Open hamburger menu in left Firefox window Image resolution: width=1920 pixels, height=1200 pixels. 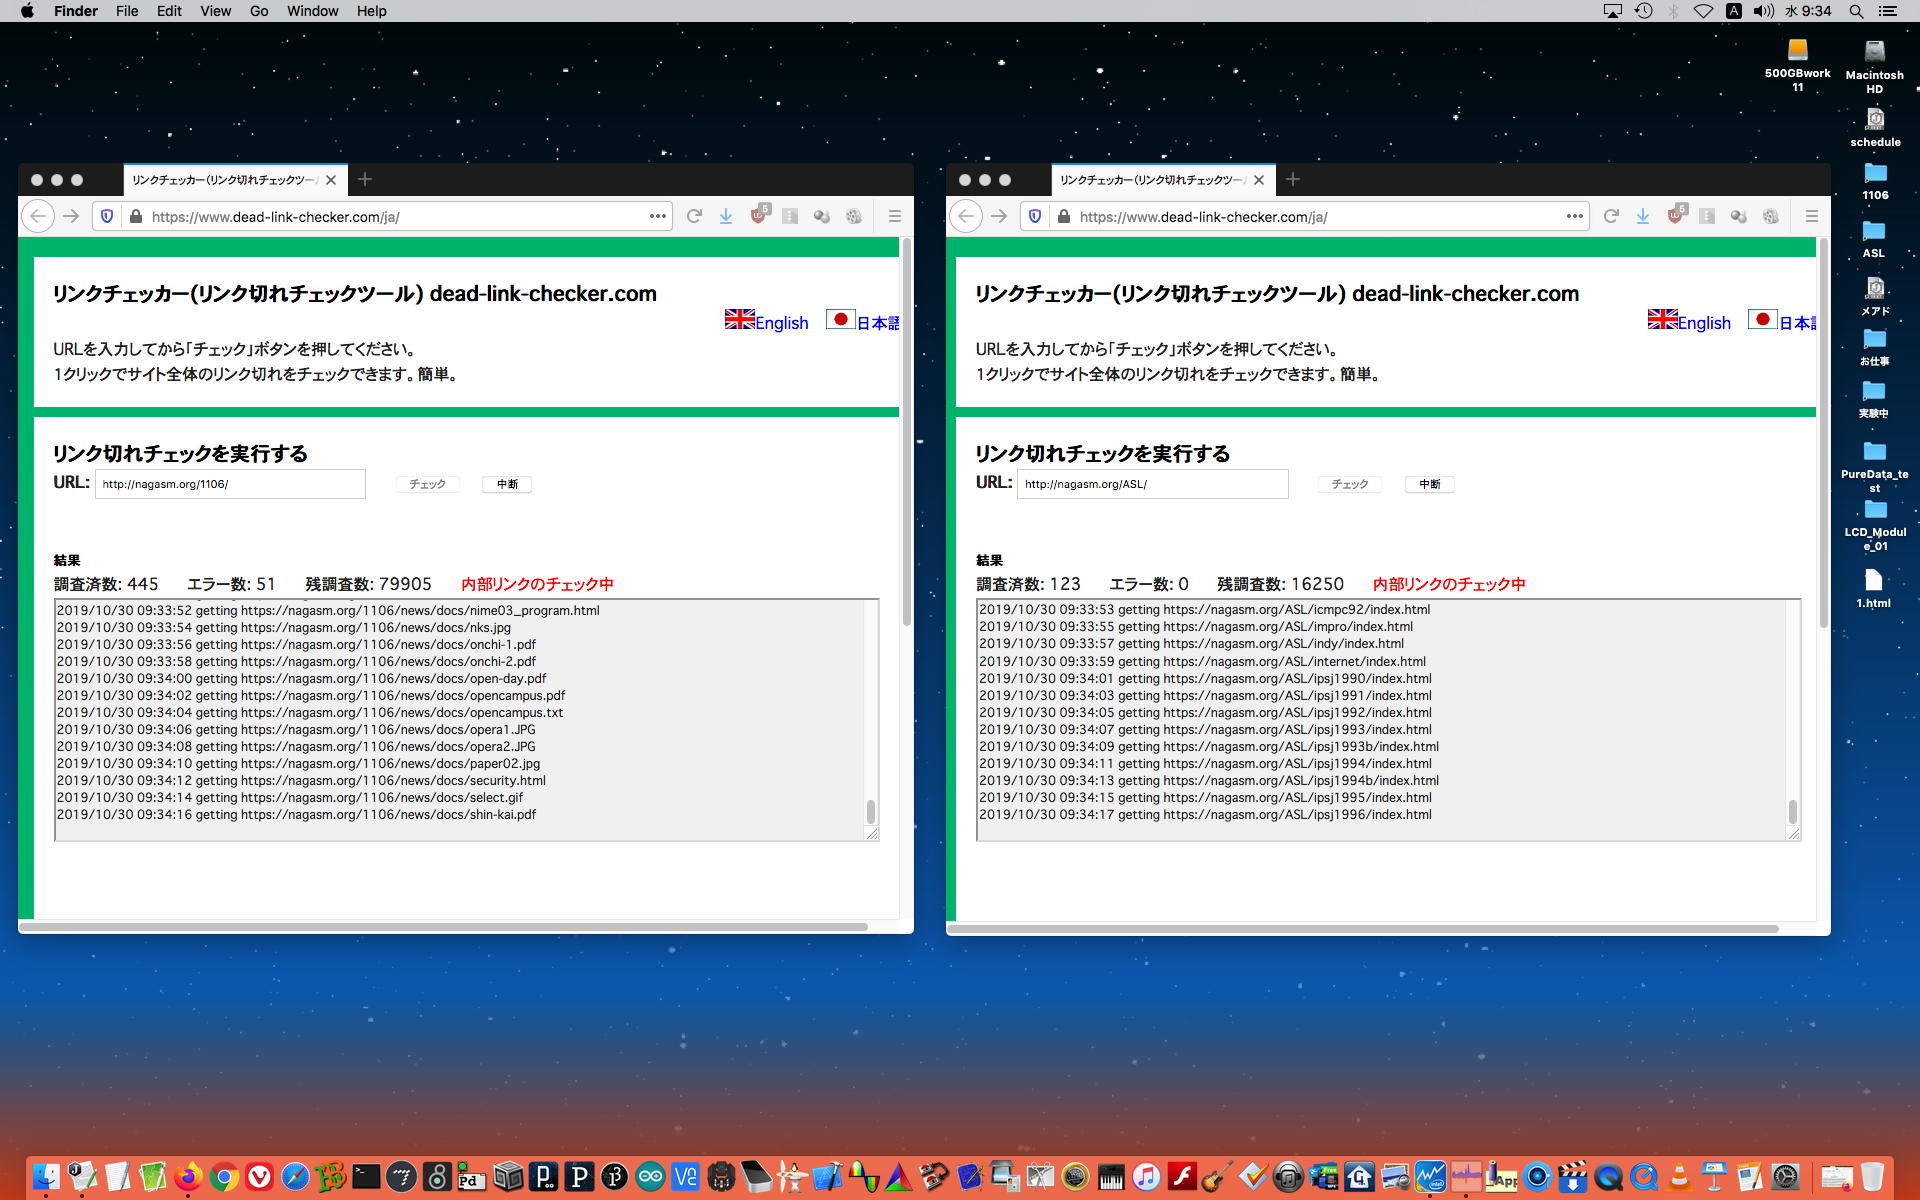coord(894,216)
